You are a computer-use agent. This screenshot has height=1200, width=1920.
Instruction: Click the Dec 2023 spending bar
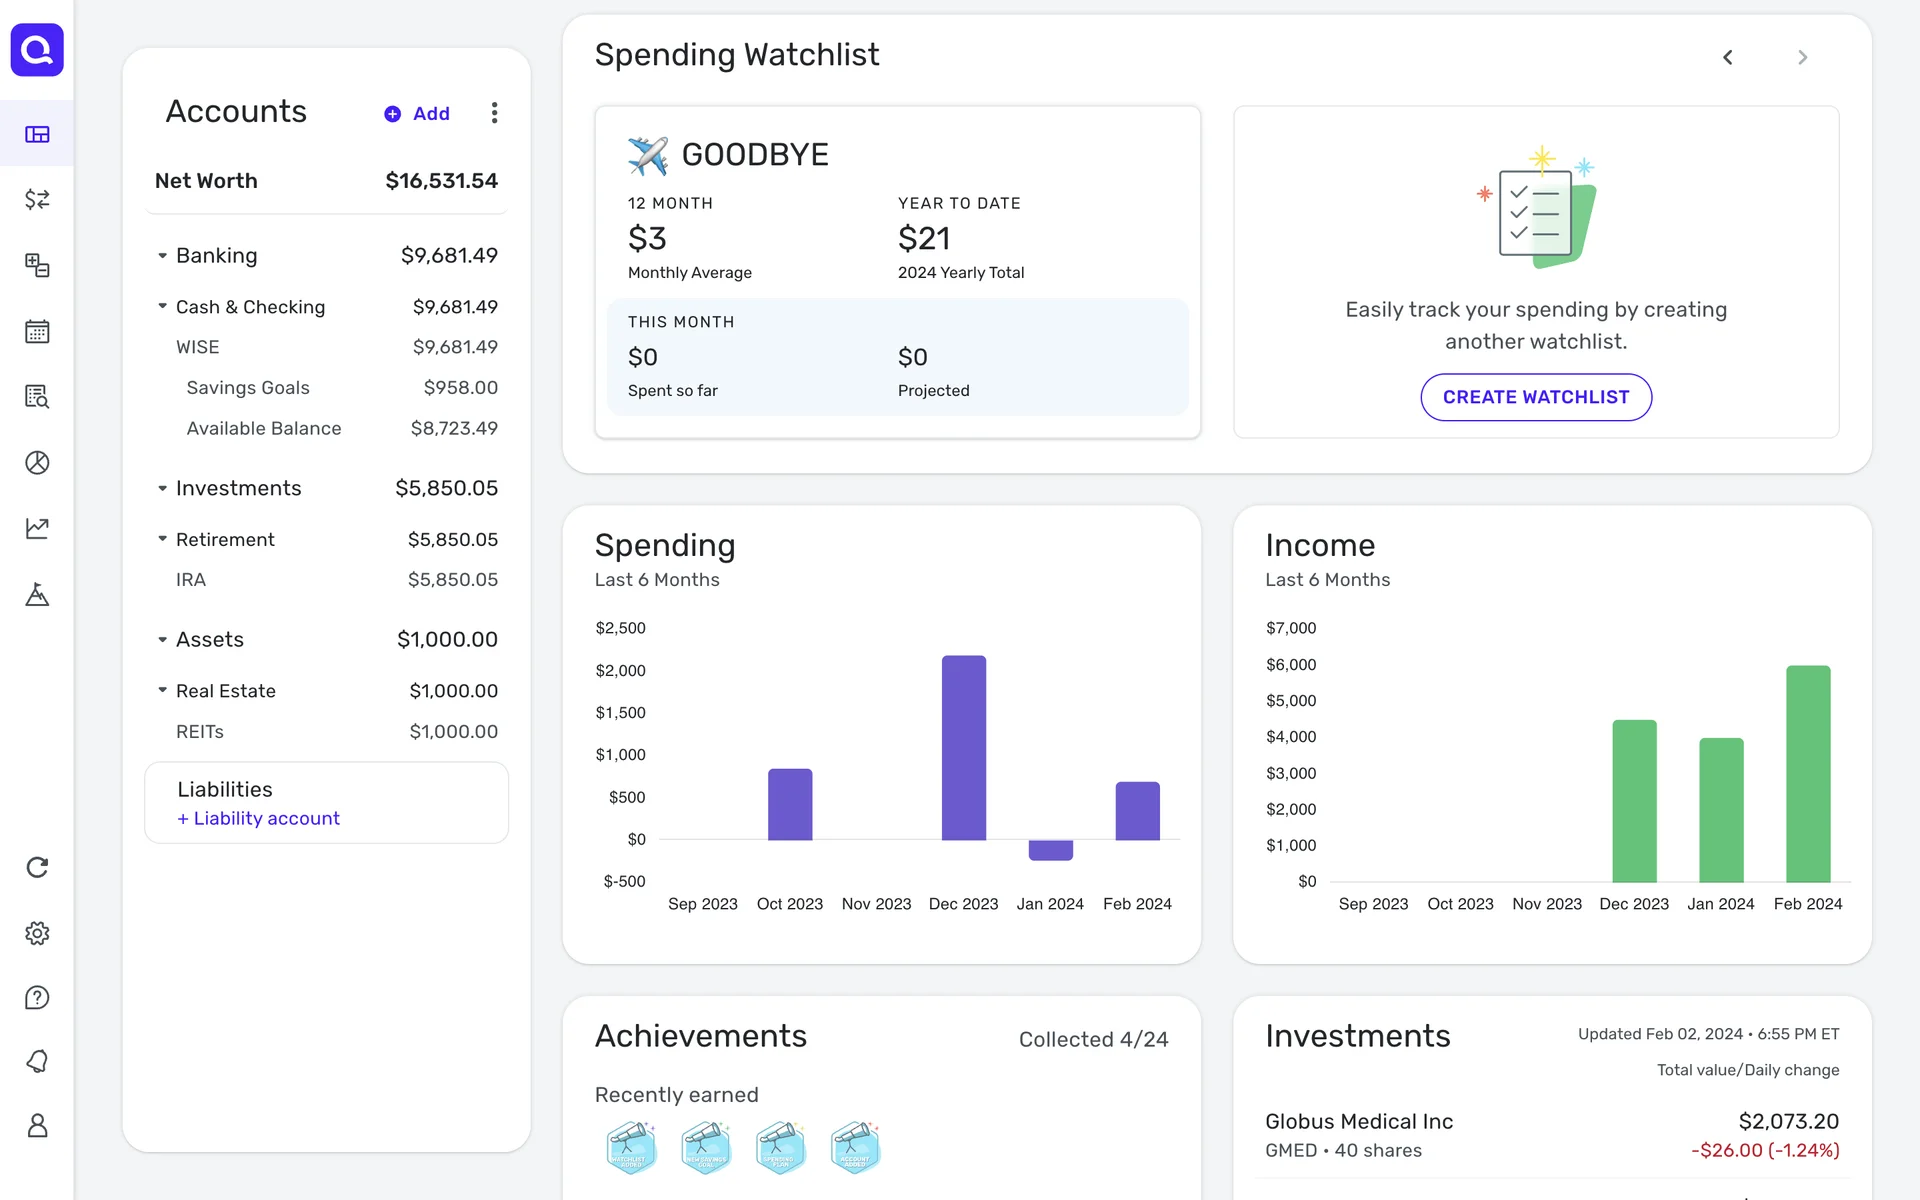pyautogui.click(x=963, y=747)
